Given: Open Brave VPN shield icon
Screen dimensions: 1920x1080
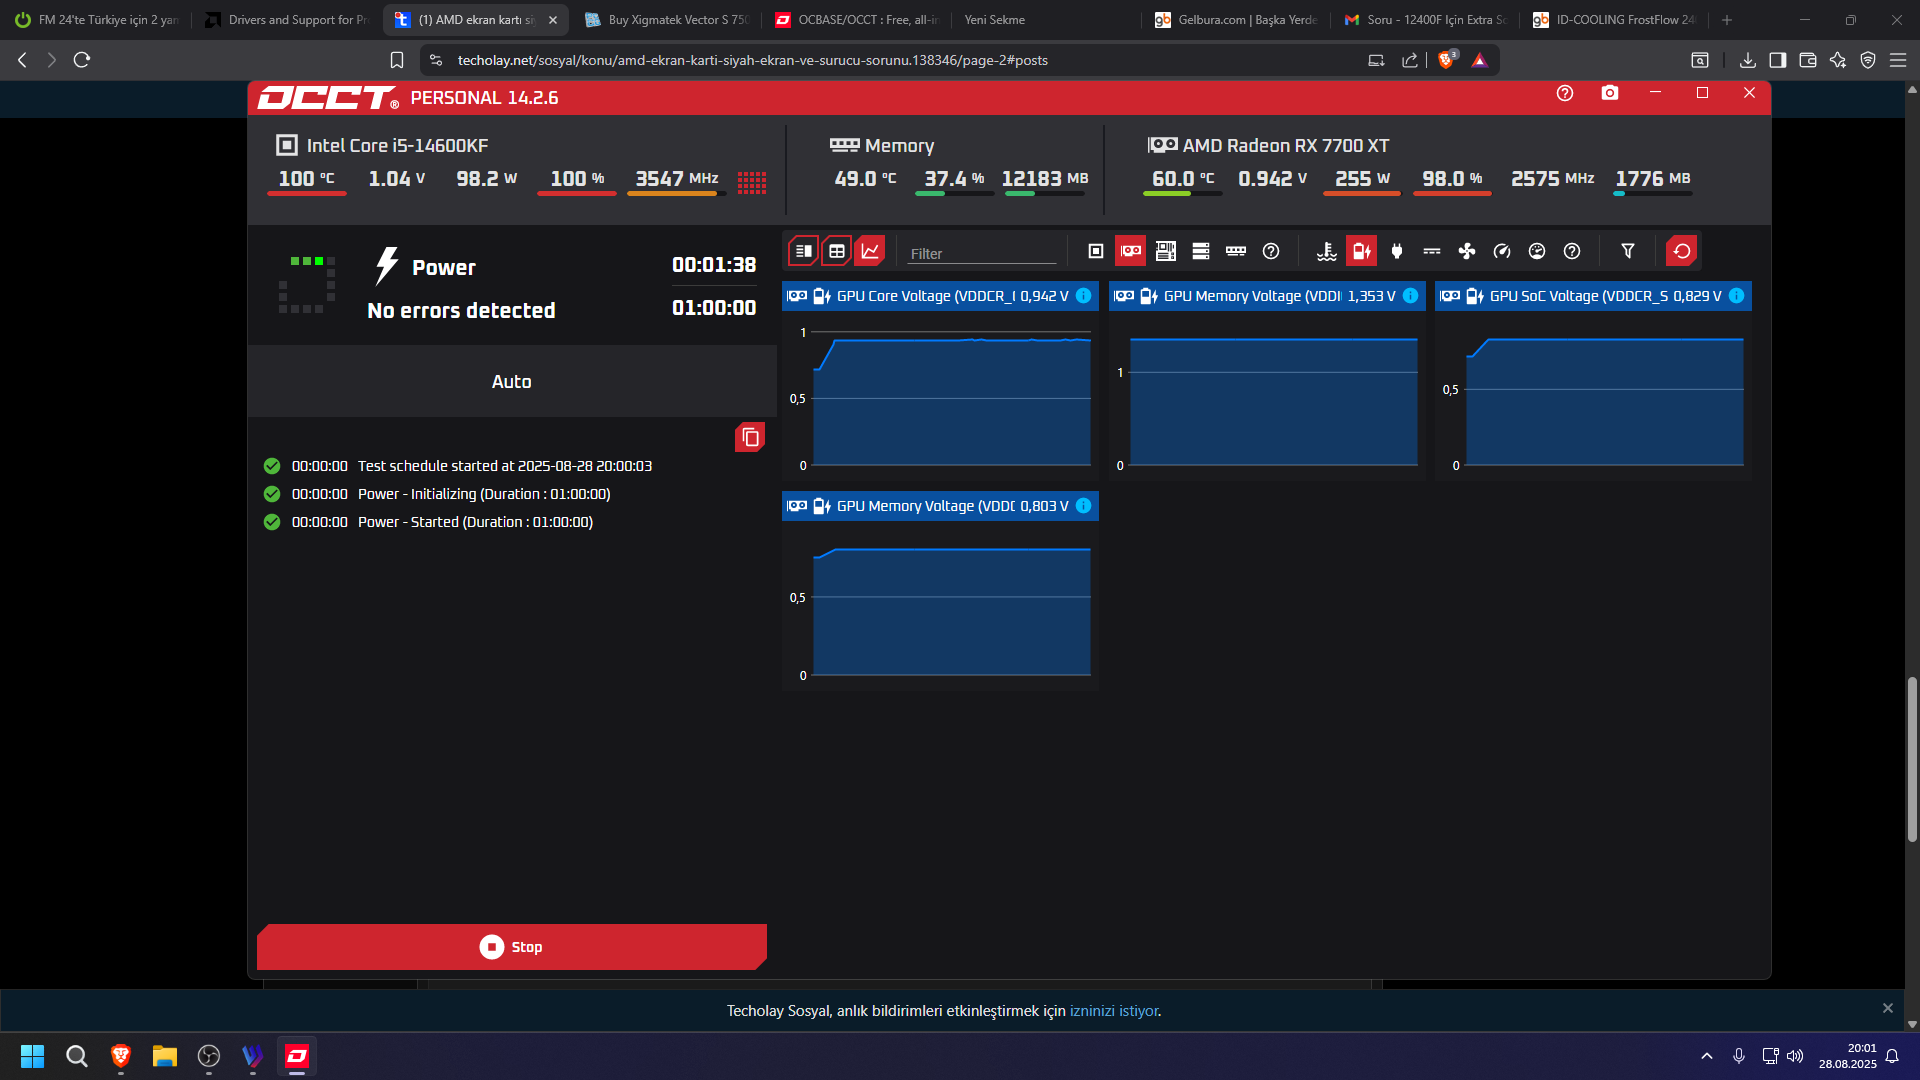Looking at the screenshot, I should 1868,60.
